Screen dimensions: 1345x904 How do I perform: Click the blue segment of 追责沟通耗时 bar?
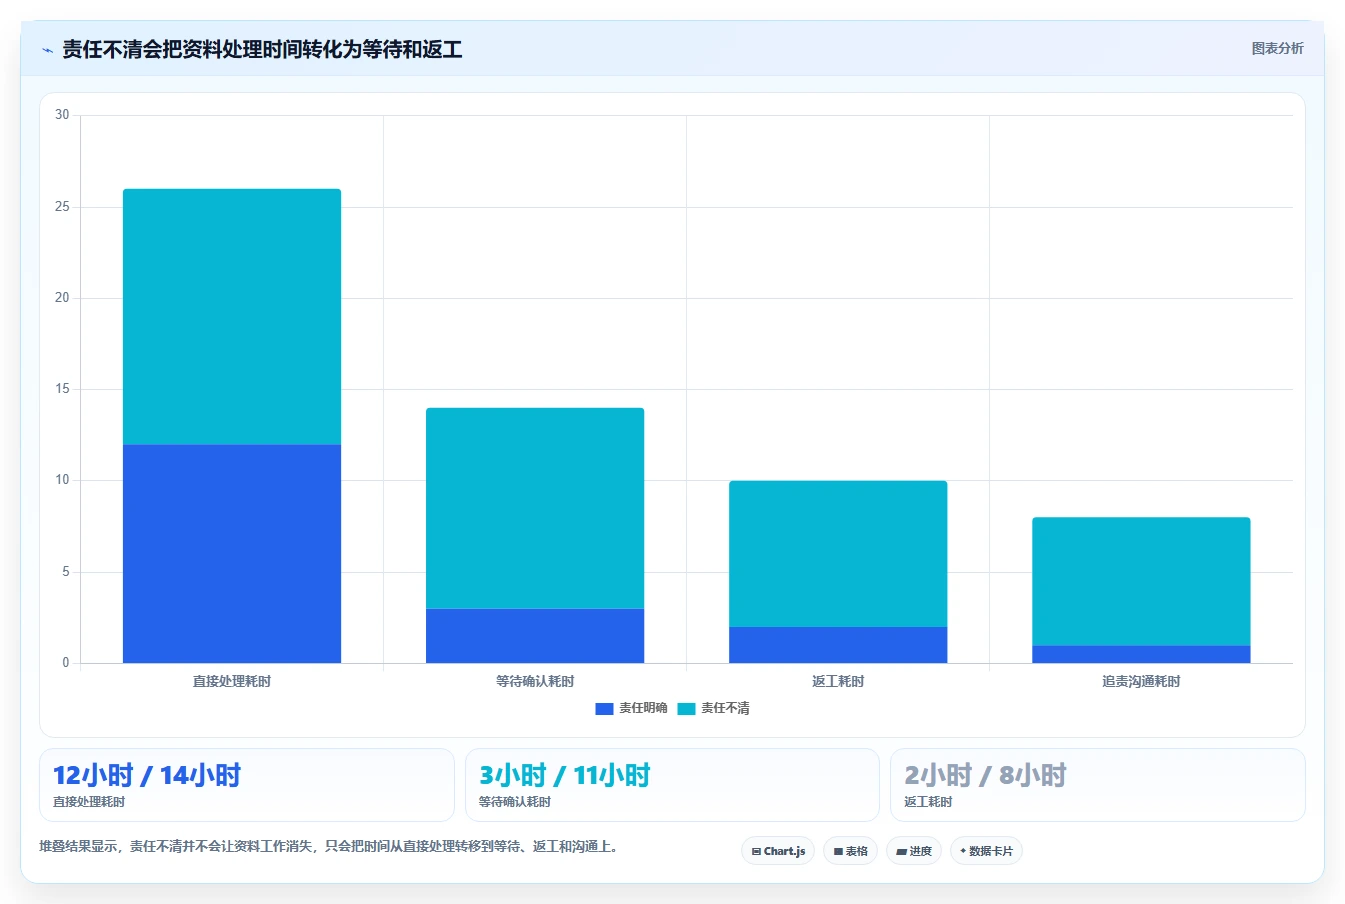coord(1141,654)
